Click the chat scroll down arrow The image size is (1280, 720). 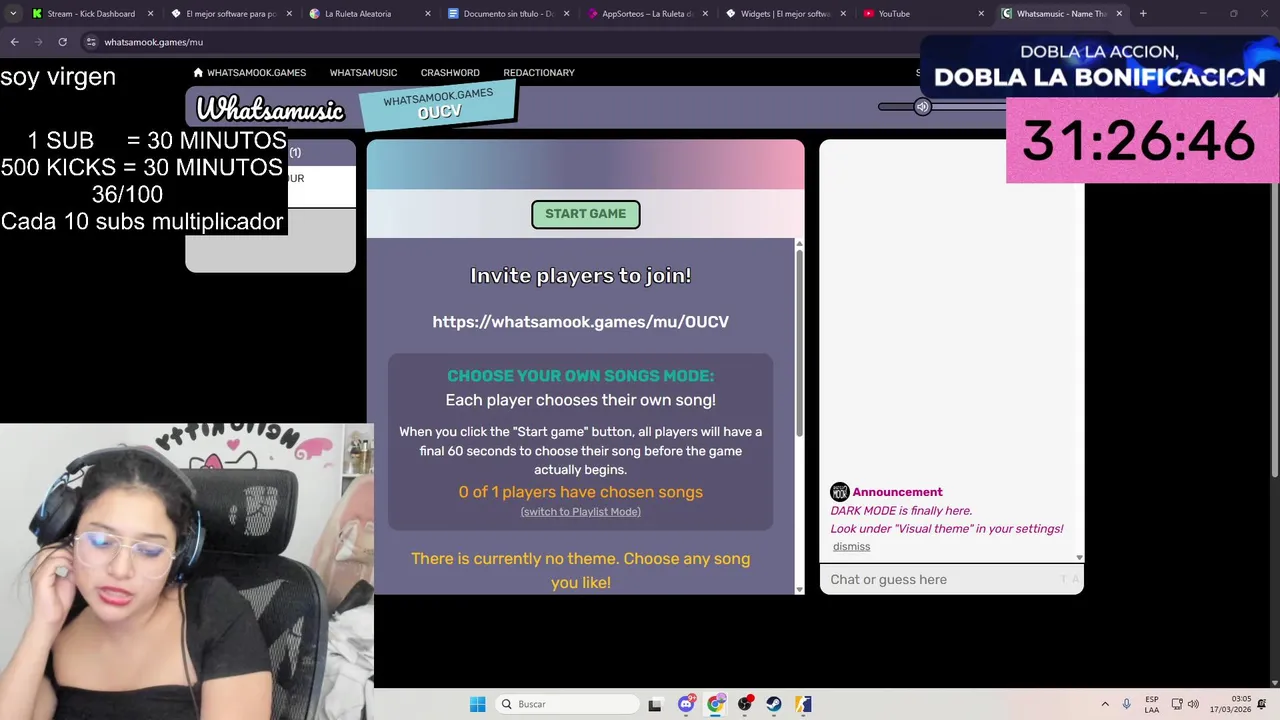click(x=1079, y=557)
